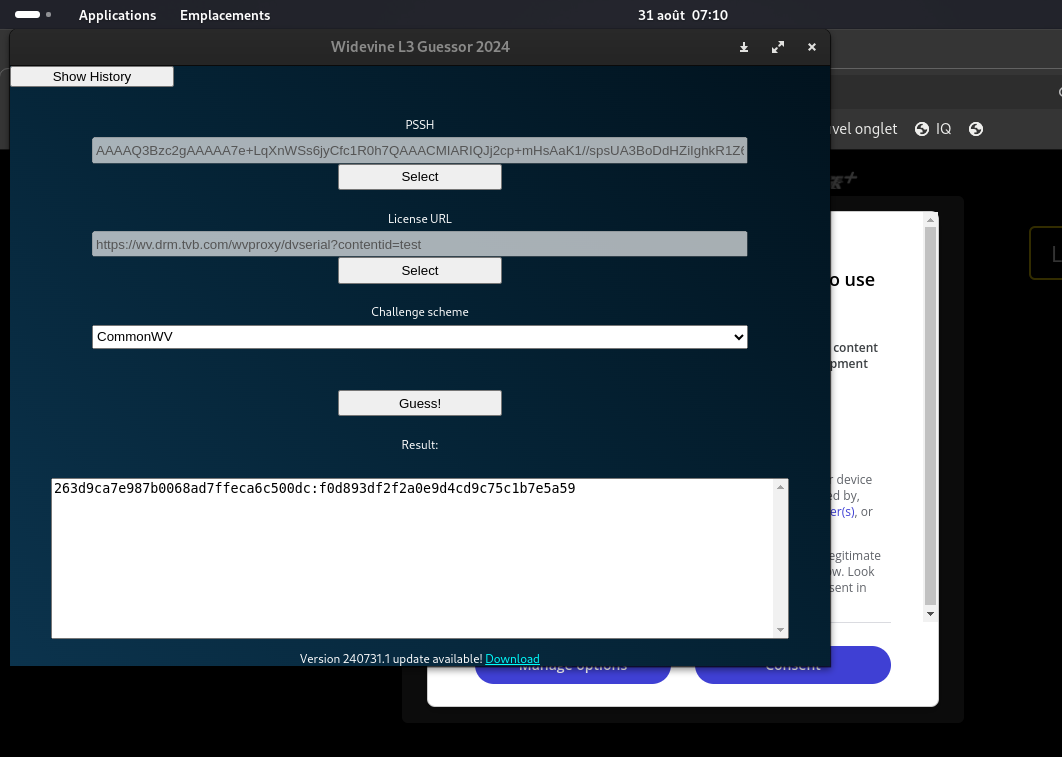The width and height of the screenshot is (1062, 757).
Task: Click Select button under PSSH field
Action: tap(420, 177)
